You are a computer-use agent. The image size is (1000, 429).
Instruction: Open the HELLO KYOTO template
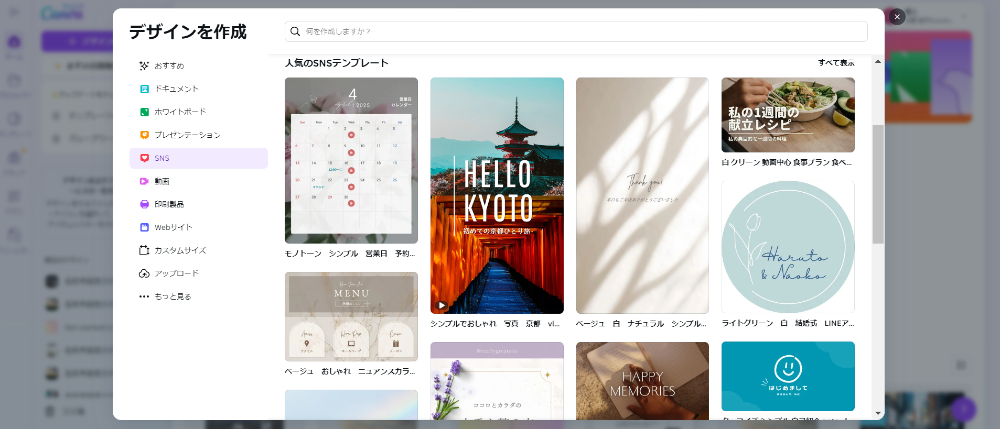pos(497,196)
